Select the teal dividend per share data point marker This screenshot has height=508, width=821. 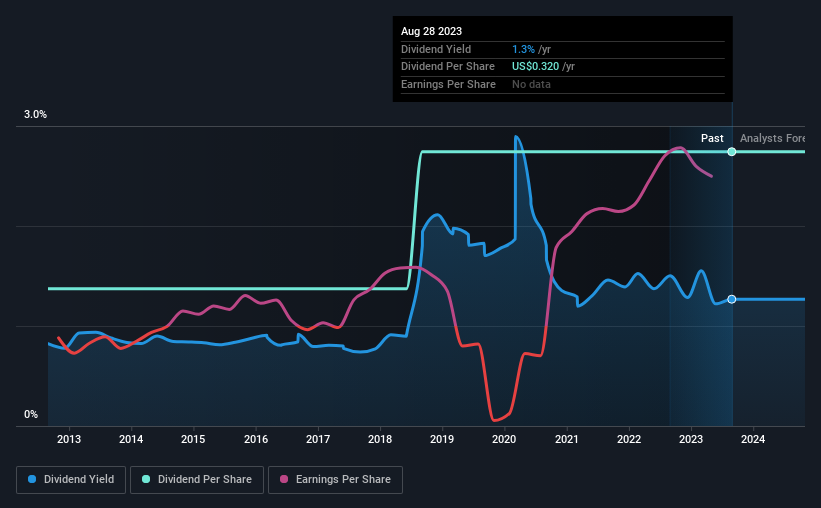click(x=732, y=152)
